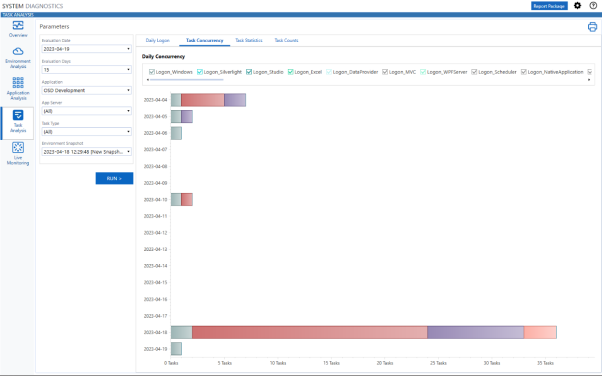Image resolution: width=602 pixels, height=376 pixels.
Task: Click the red bar segment for 2023-04-18
Action: pos(309,332)
